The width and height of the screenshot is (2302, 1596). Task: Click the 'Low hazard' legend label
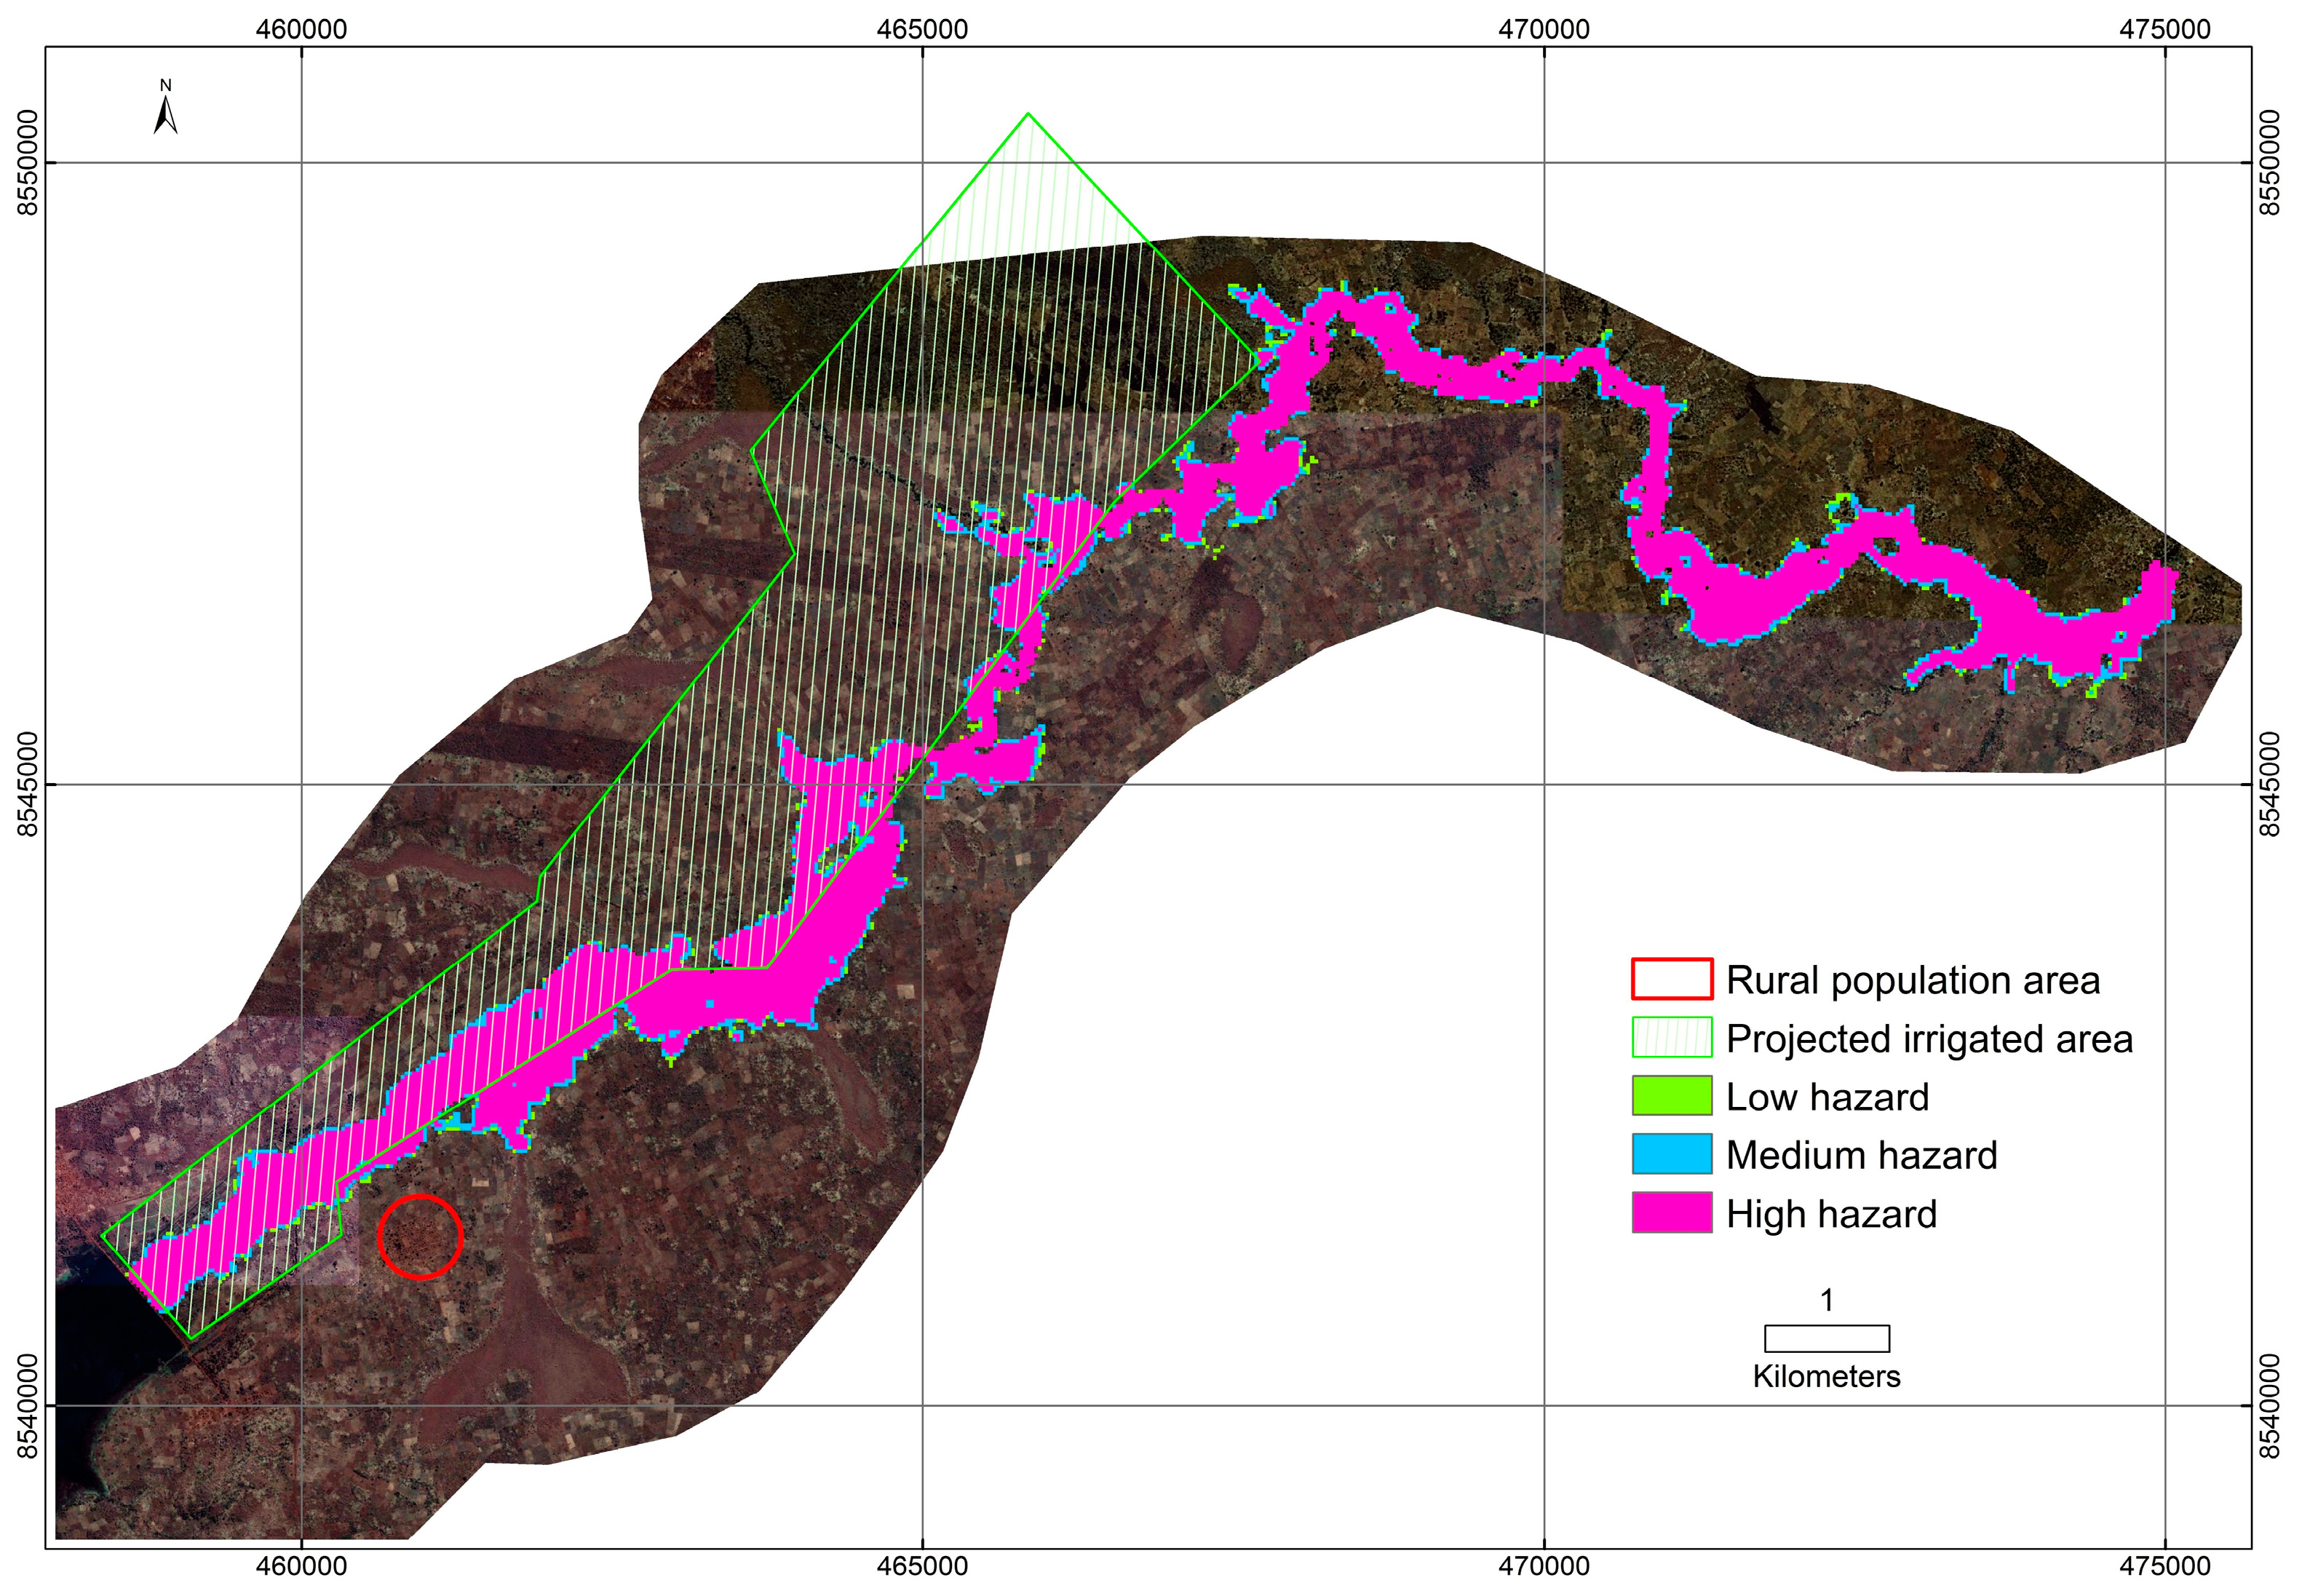click(x=1827, y=1097)
